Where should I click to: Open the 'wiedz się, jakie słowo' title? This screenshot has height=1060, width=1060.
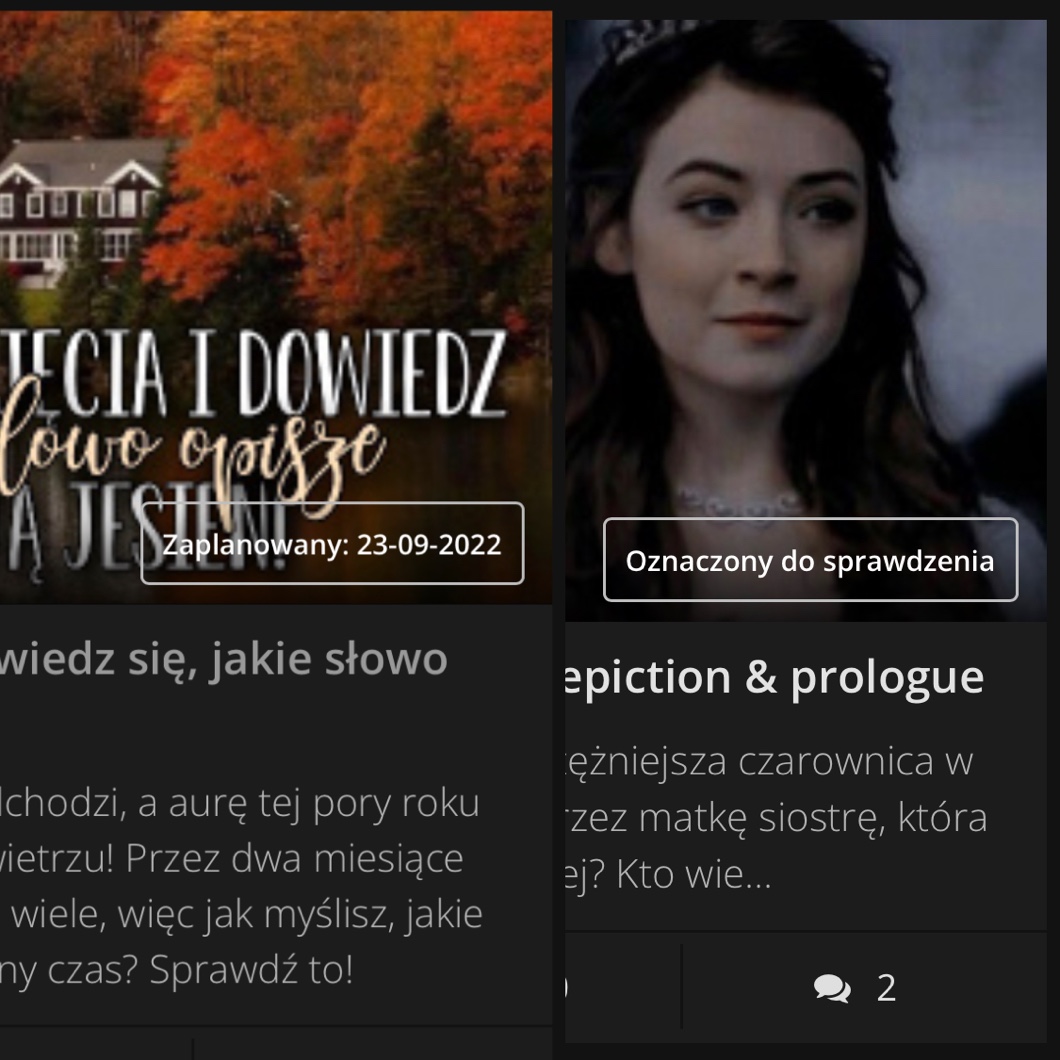[x=224, y=659]
